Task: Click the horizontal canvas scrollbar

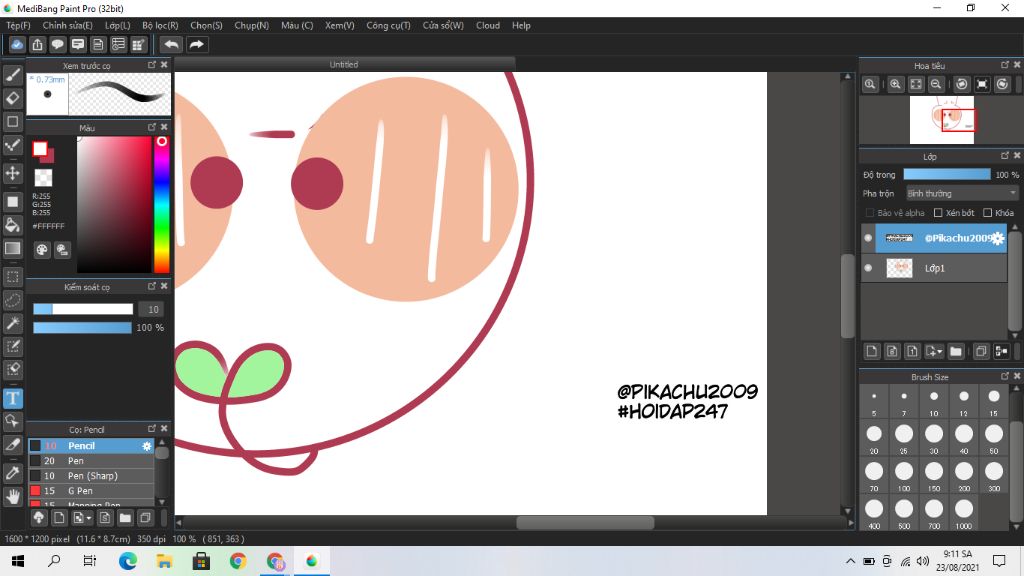Action: [585, 523]
